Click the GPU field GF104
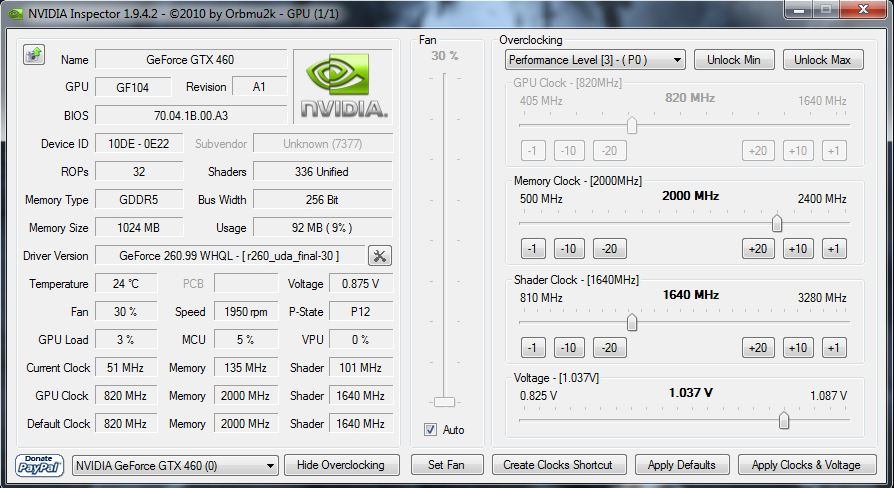Screen dimensions: 894x488 coord(133,87)
